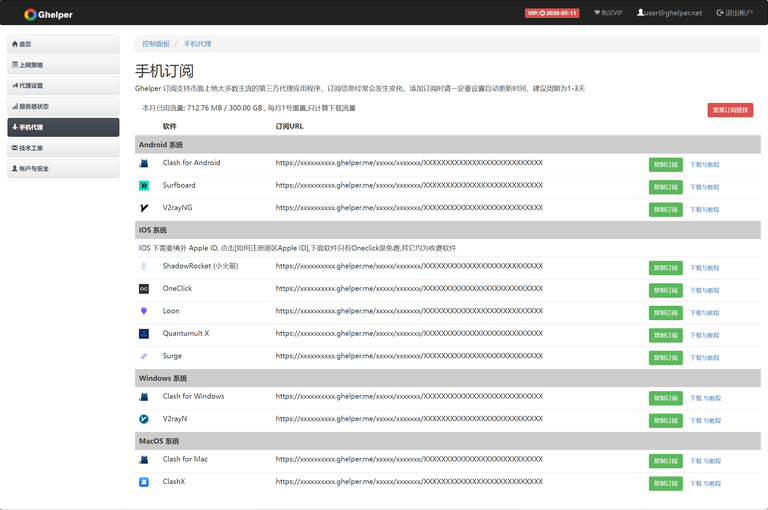Open download tutorial for Clash for Windows
This screenshot has height=510, width=768.
(705, 398)
